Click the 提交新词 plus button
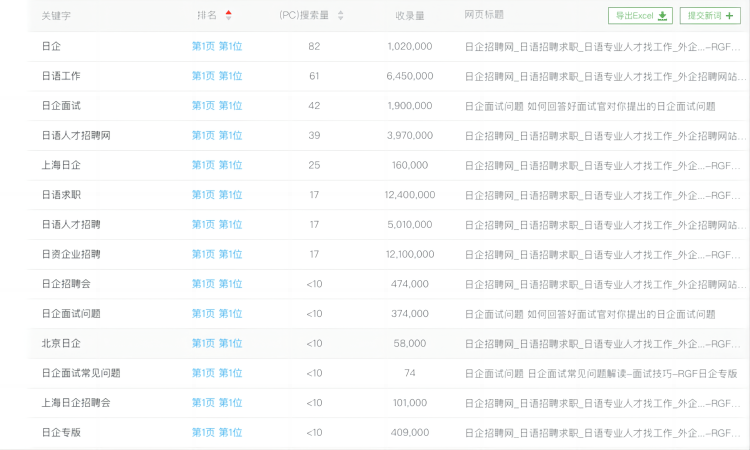This screenshot has width=750, height=450. click(x=710, y=16)
